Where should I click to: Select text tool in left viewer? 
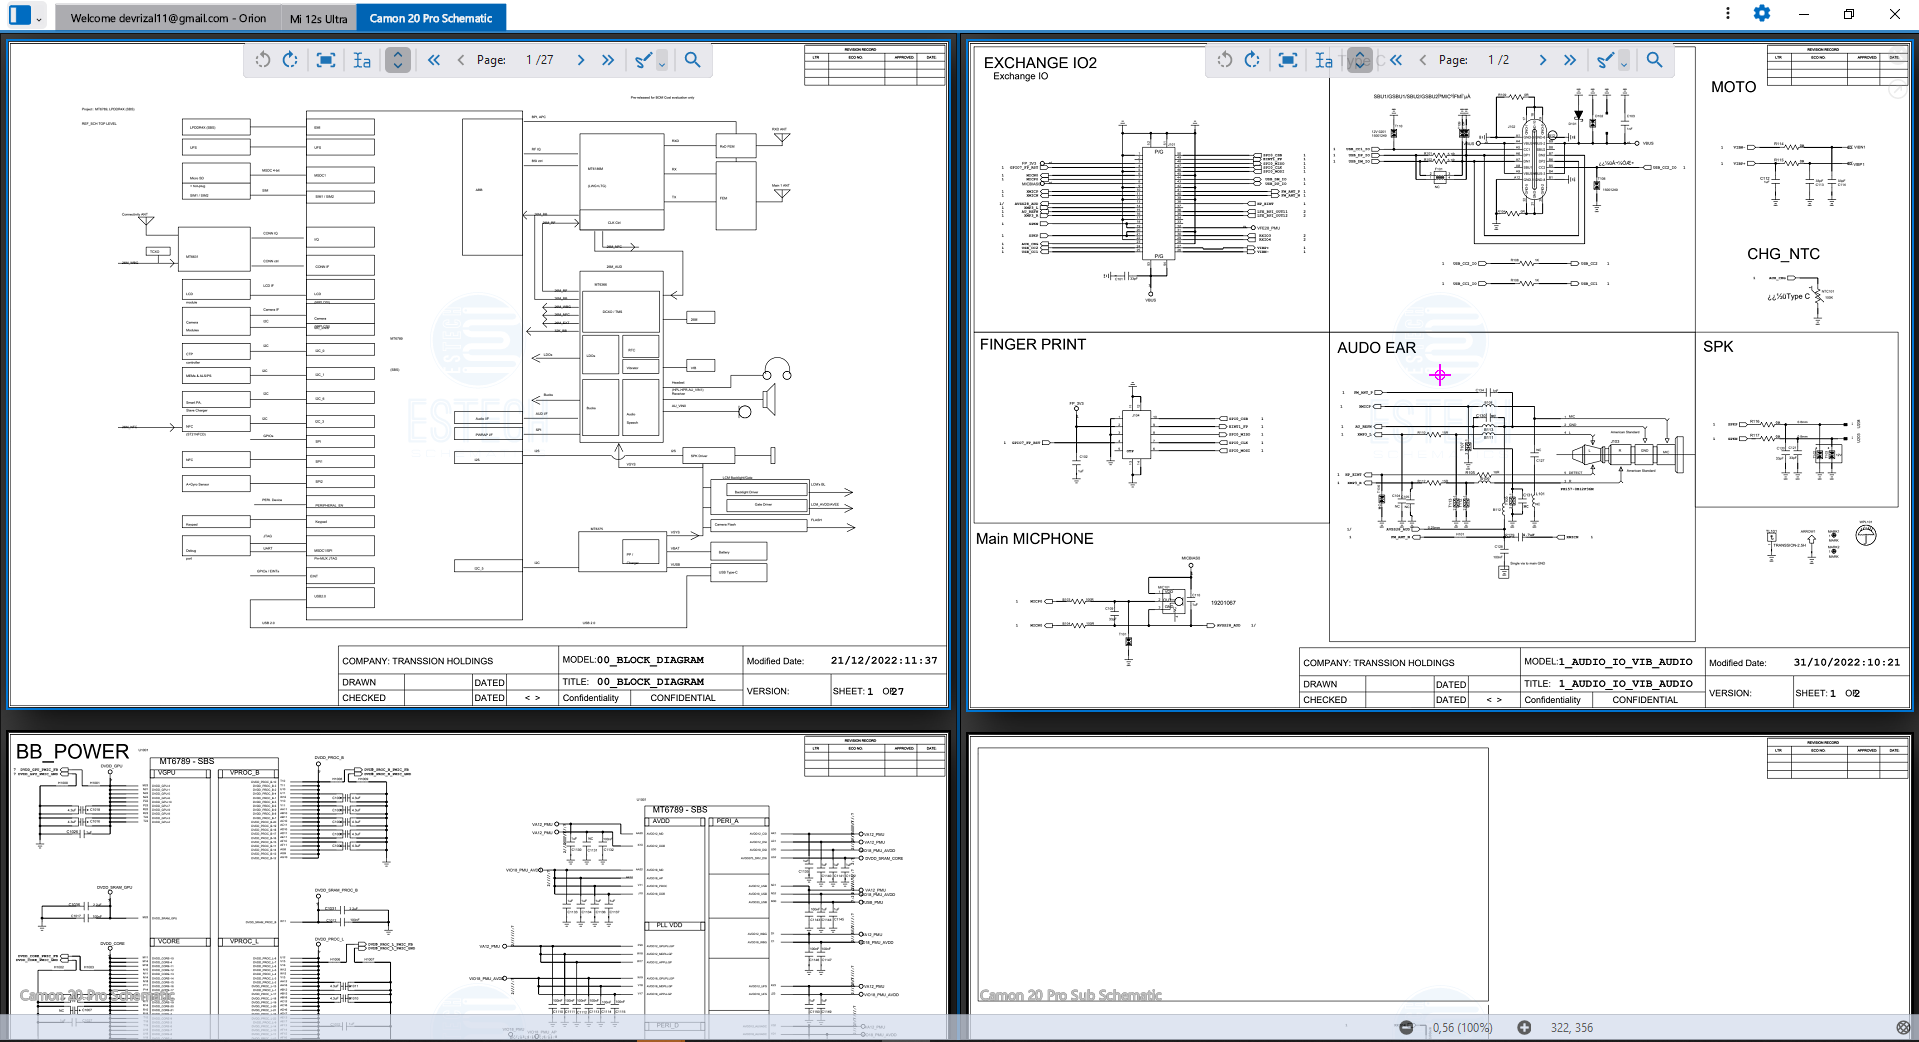[362, 60]
